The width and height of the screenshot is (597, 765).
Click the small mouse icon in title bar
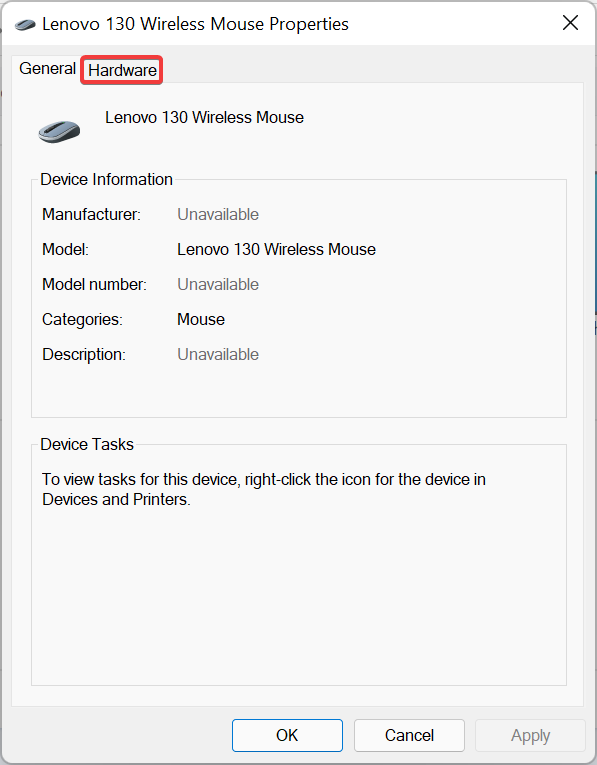pos(25,24)
